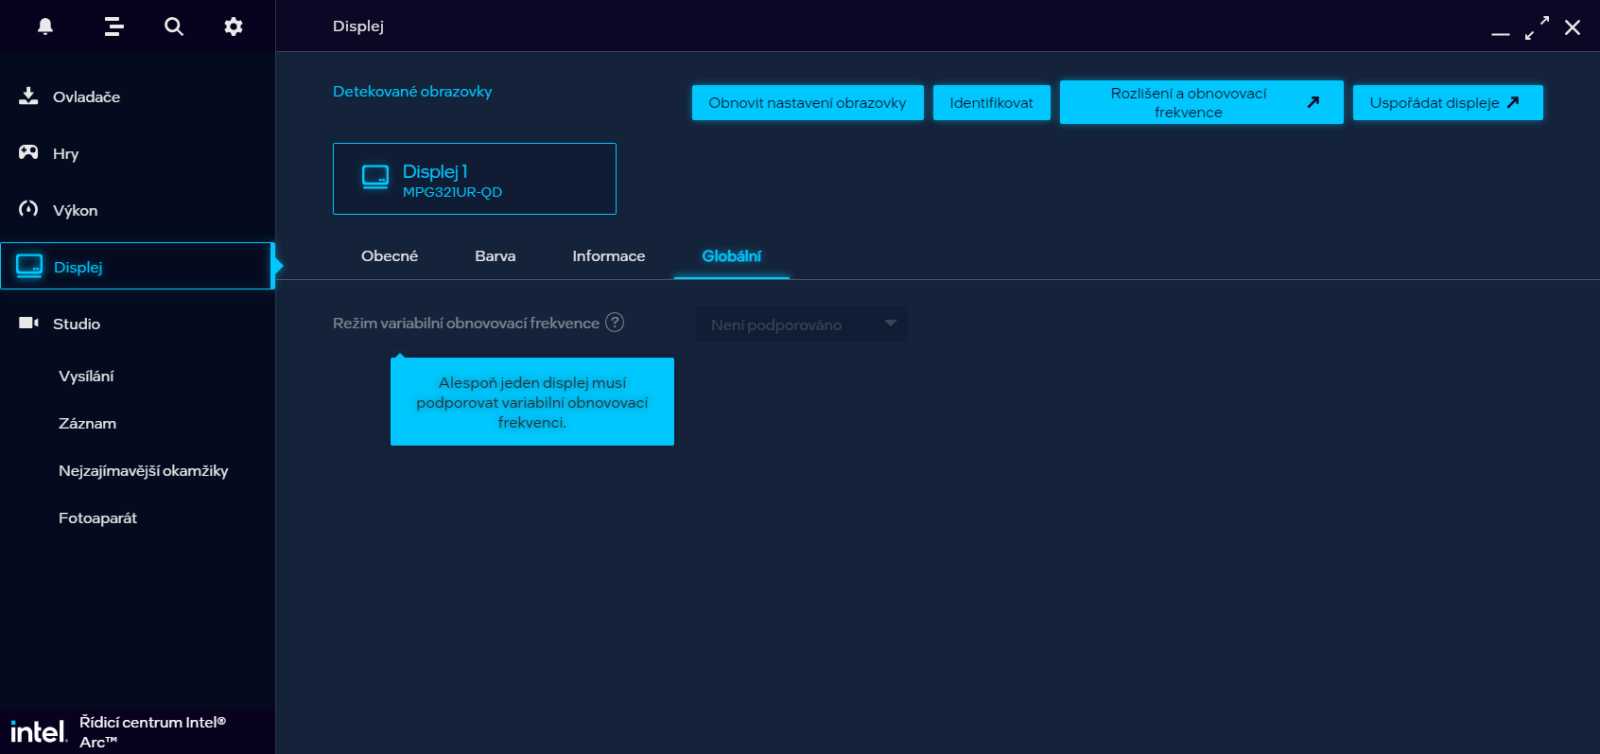The width and height of the screenshot is (1600, 754).
Task: Click the Ovladače download icon
Action: tap(28, 96)
